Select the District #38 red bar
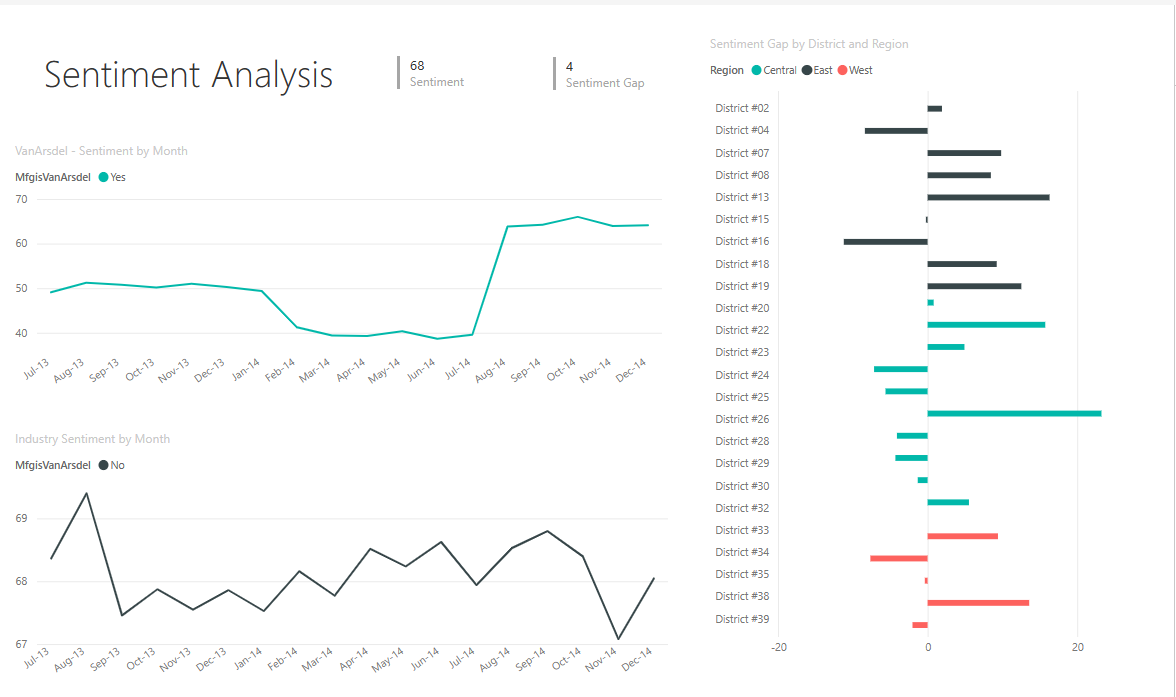This screenshot has height=697, width=1176. pyautogui.click(x=978, y=602)
